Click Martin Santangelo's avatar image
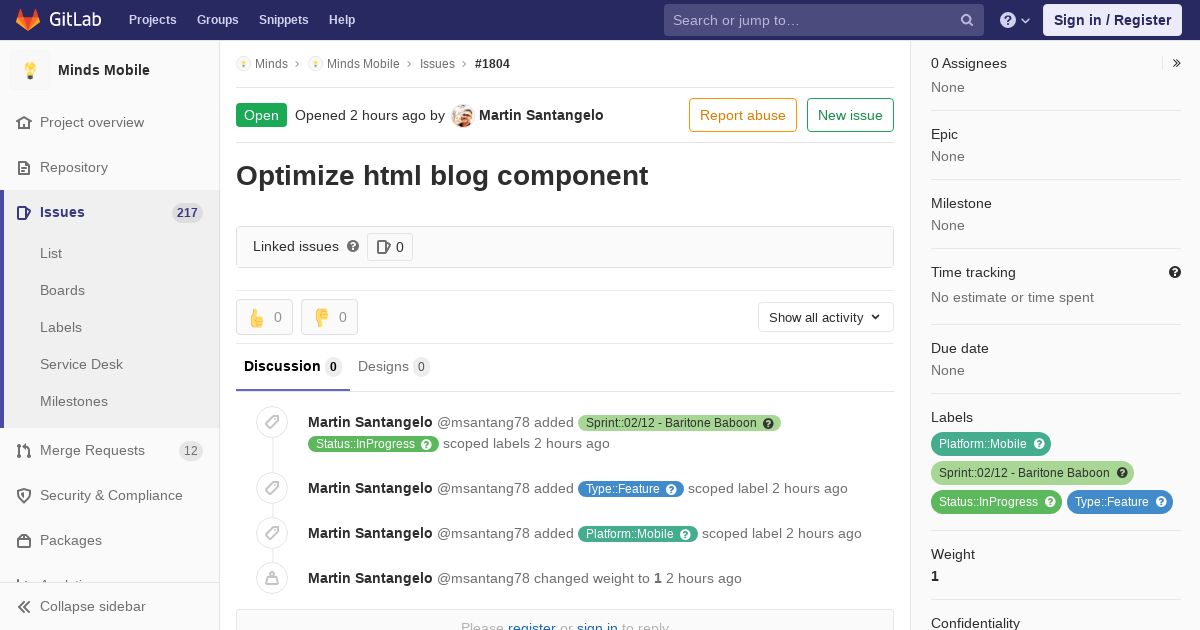 (462, 115)
